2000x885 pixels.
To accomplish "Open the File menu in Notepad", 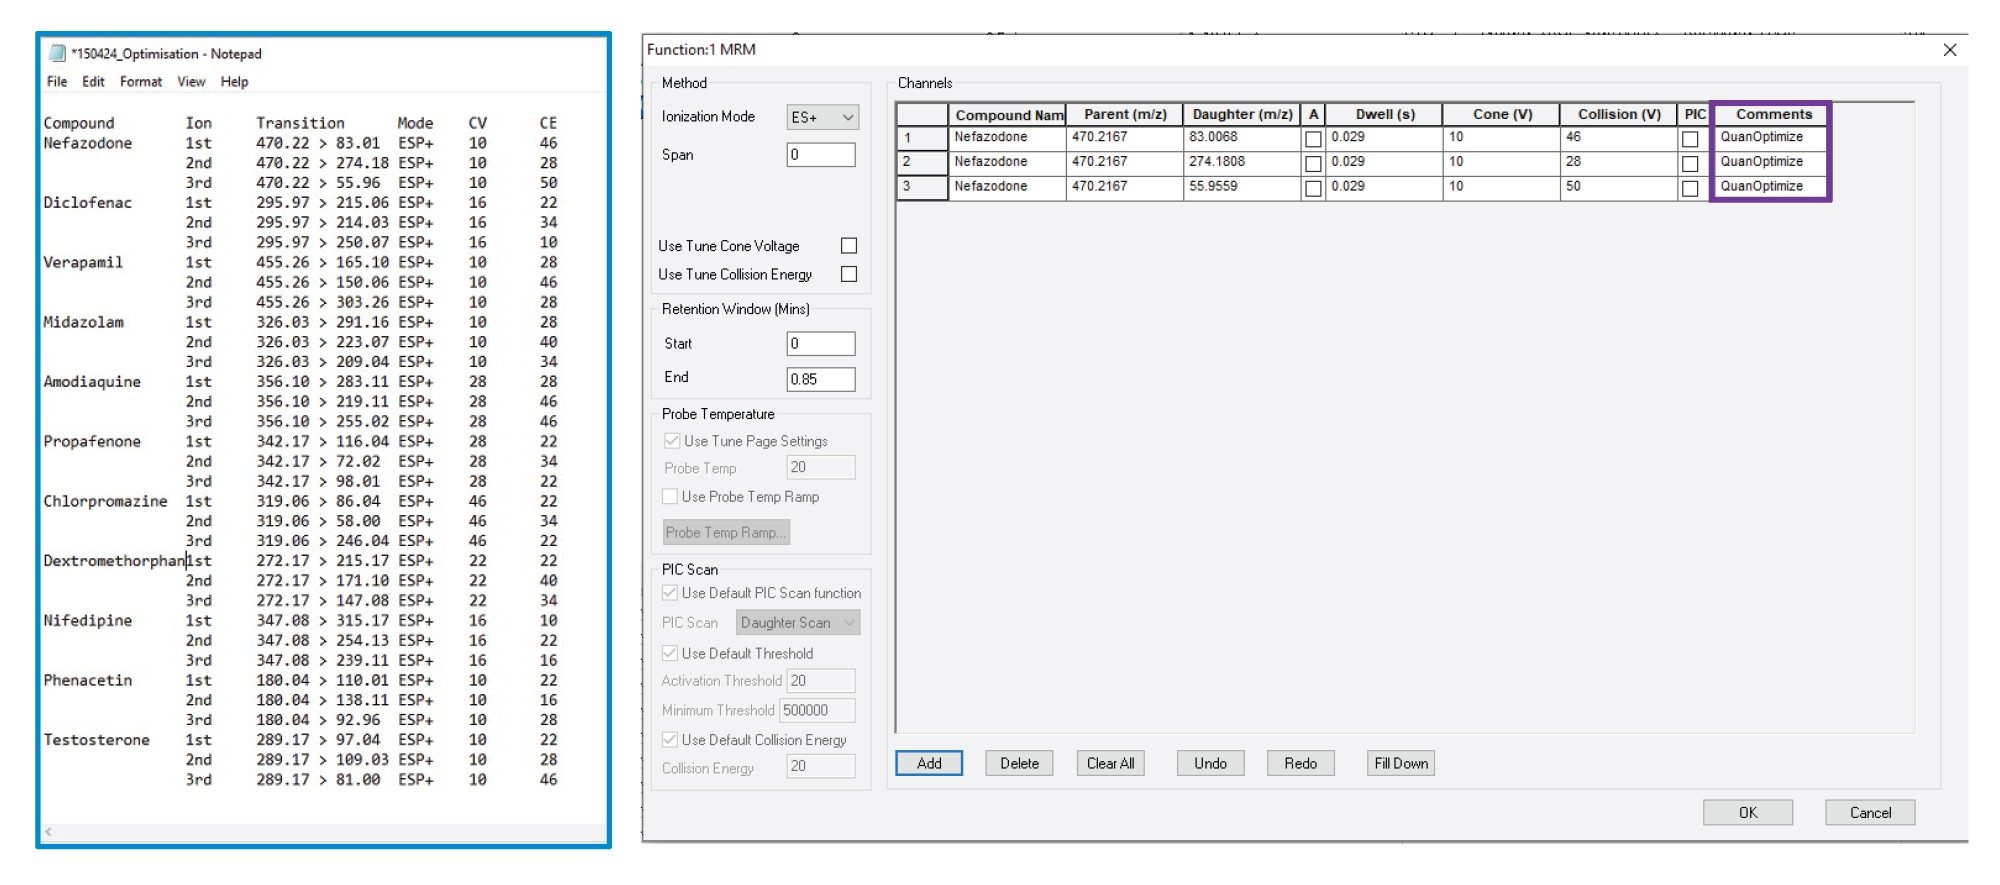I will pos(57,82).
